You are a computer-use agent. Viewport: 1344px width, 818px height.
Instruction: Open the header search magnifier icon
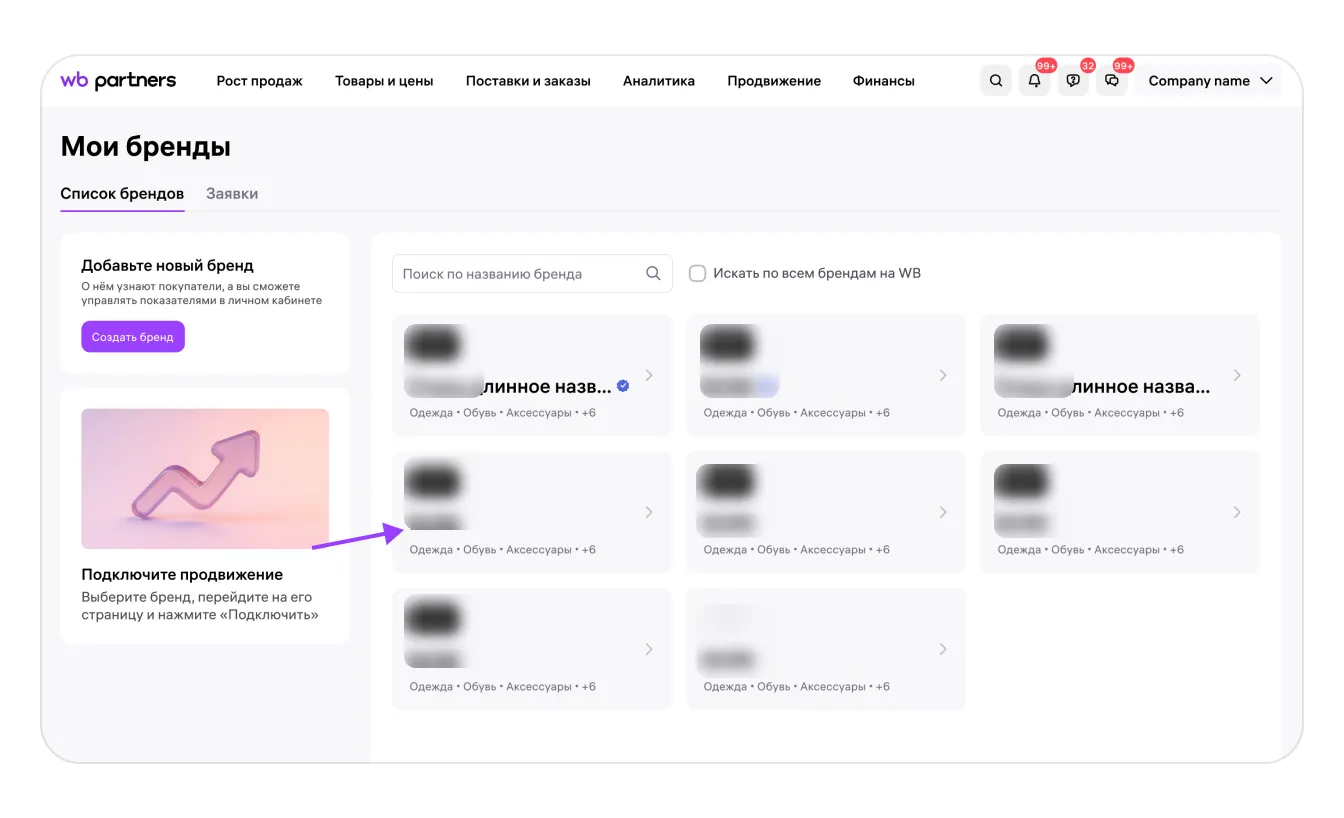tap(995, 81)
